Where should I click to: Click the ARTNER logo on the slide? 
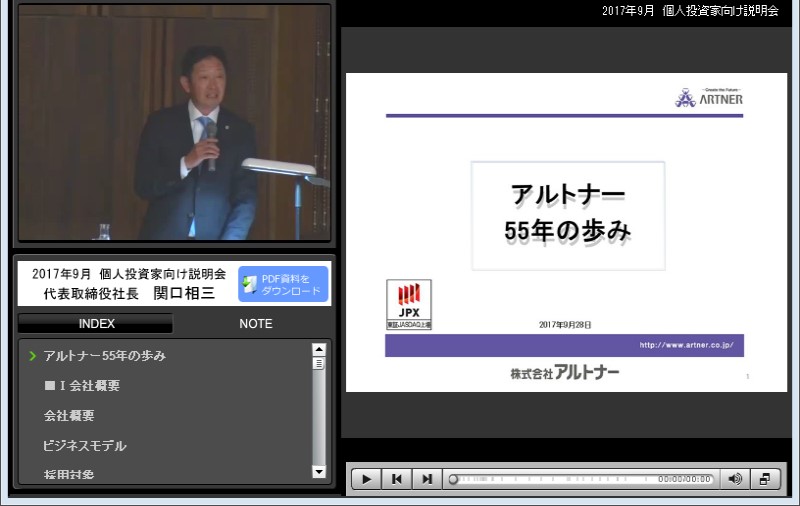coord(709,97)
